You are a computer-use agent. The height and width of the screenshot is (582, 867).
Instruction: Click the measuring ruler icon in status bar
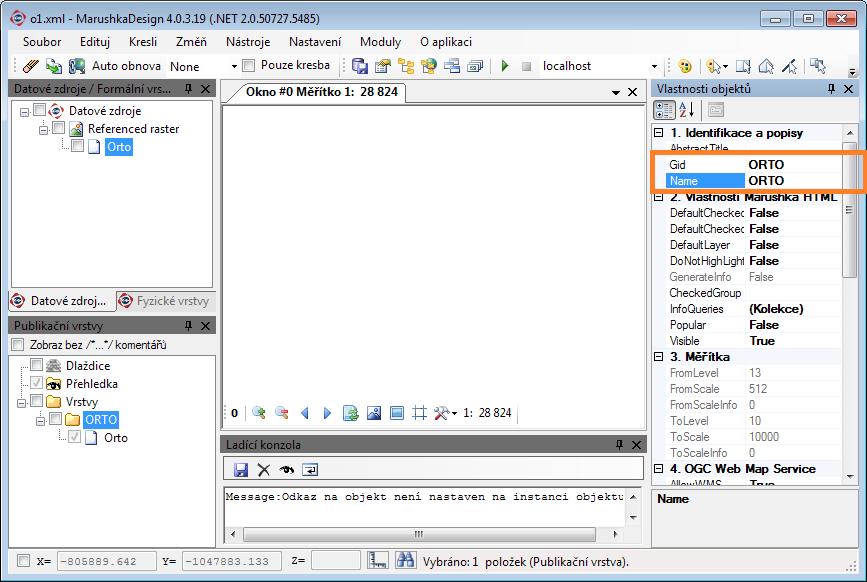click(x=378, y=560)
